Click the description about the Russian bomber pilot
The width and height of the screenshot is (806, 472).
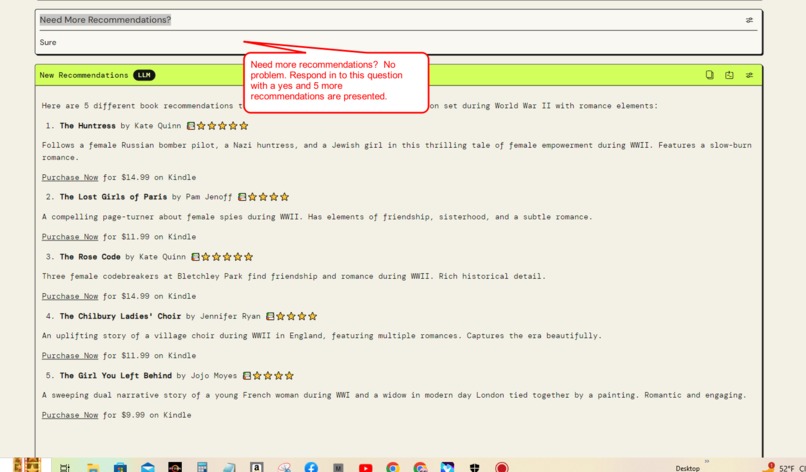(x=396, y=151)
